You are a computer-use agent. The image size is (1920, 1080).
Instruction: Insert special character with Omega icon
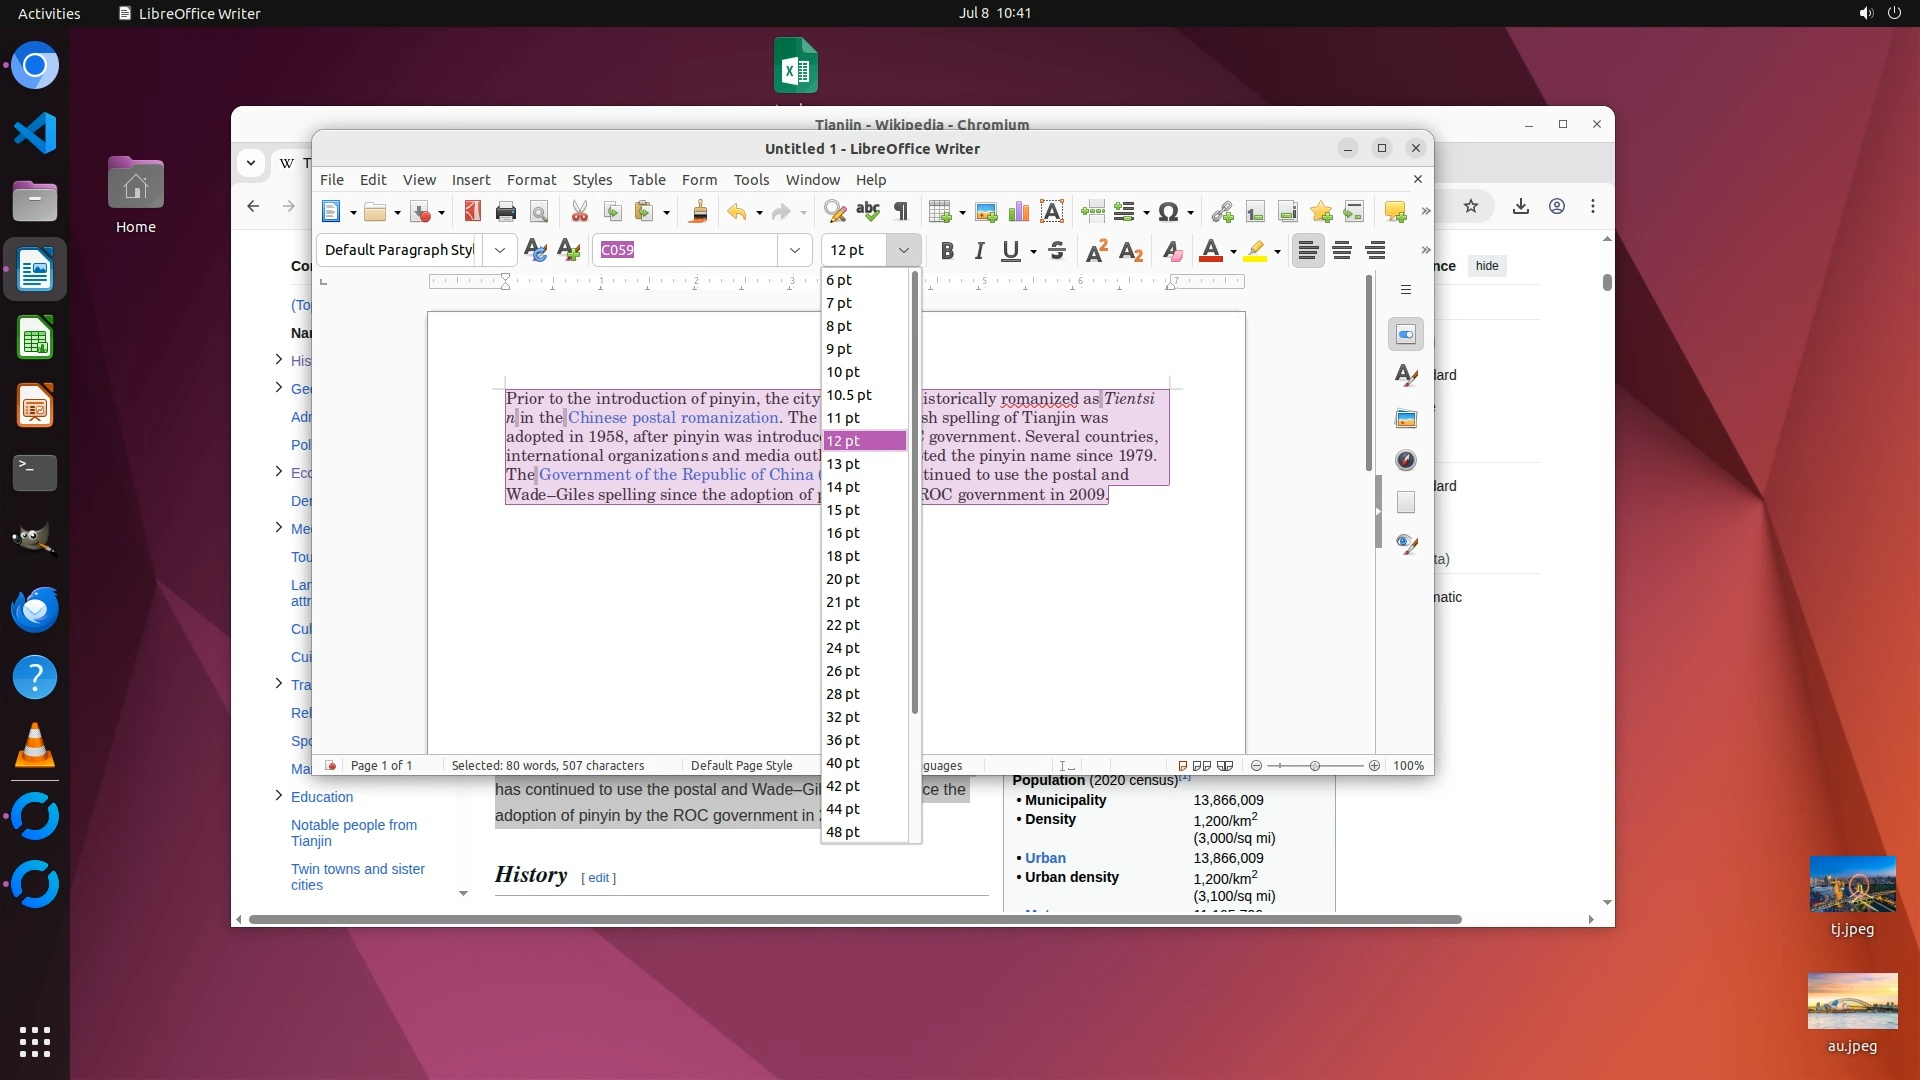(x=1167, y=211)
